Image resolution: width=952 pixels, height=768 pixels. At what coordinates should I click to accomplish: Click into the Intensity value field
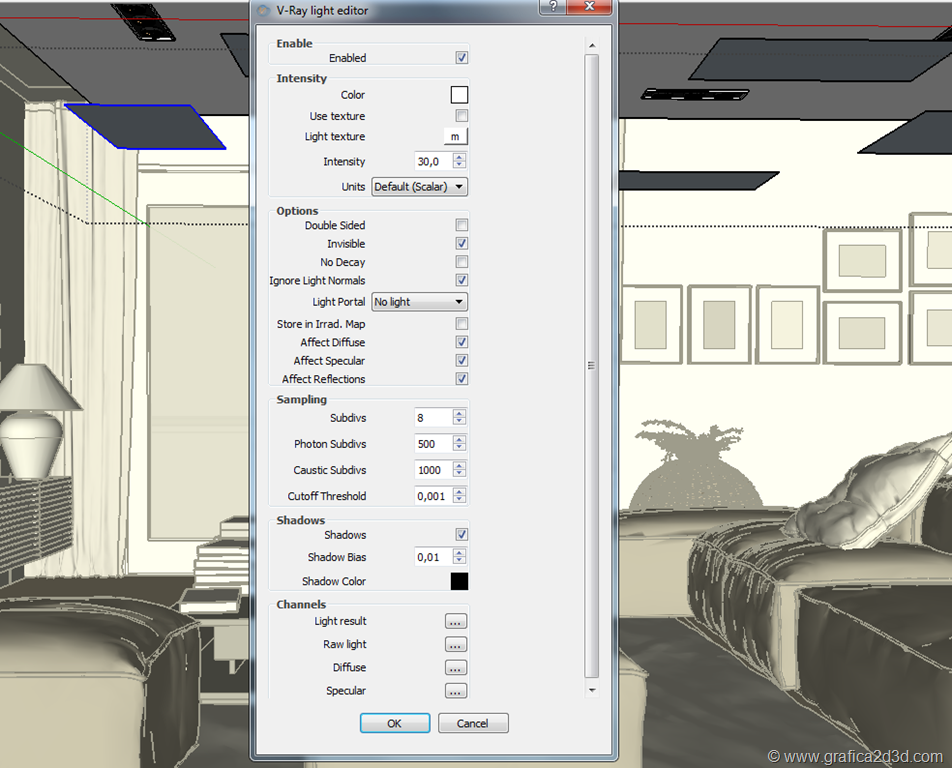pos(432,162)
